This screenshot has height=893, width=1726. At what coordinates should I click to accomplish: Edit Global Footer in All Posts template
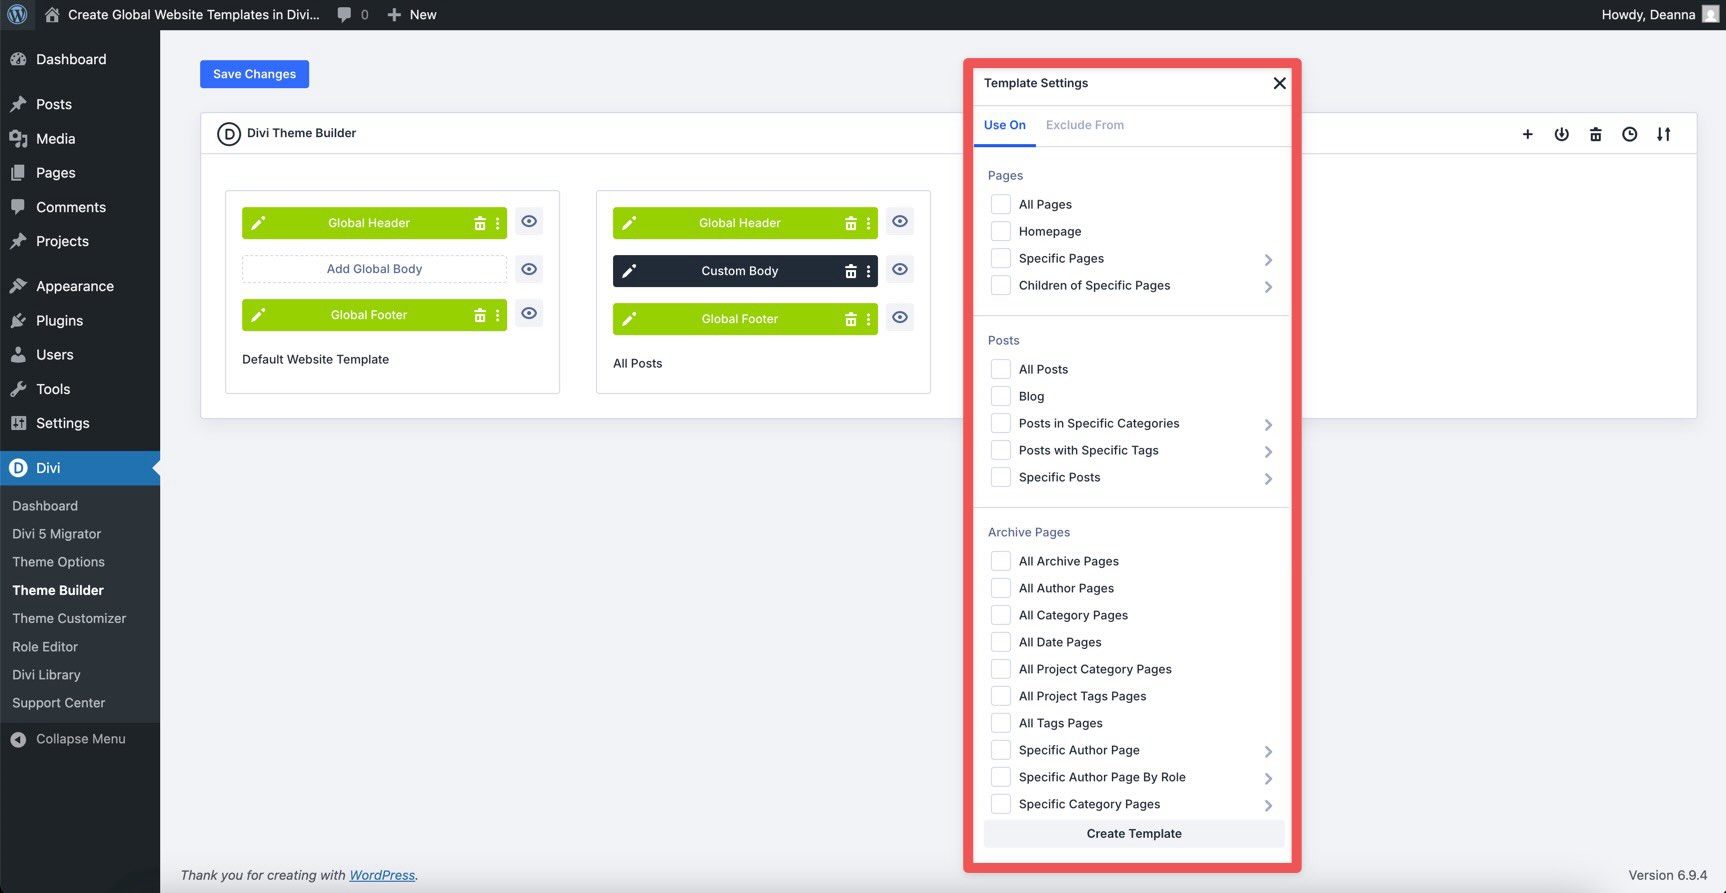pyautogui.click(x=629, y=319)
